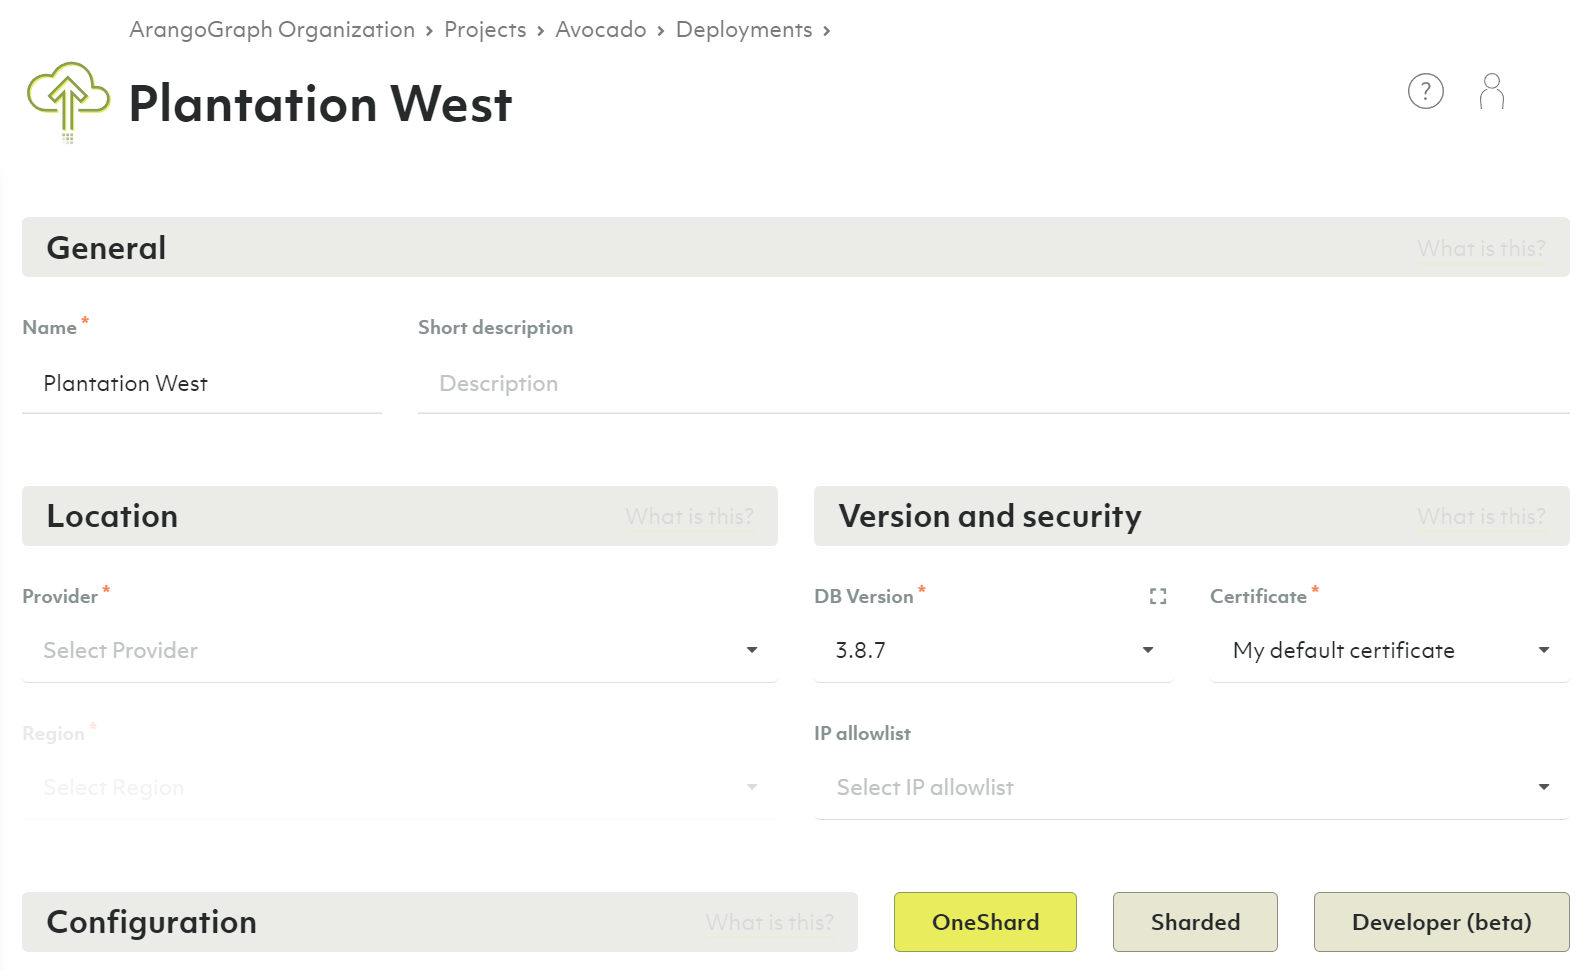Edit the Name field 'Plantation West'
This screenshot has width=1591, height=970.
point(202,384)
